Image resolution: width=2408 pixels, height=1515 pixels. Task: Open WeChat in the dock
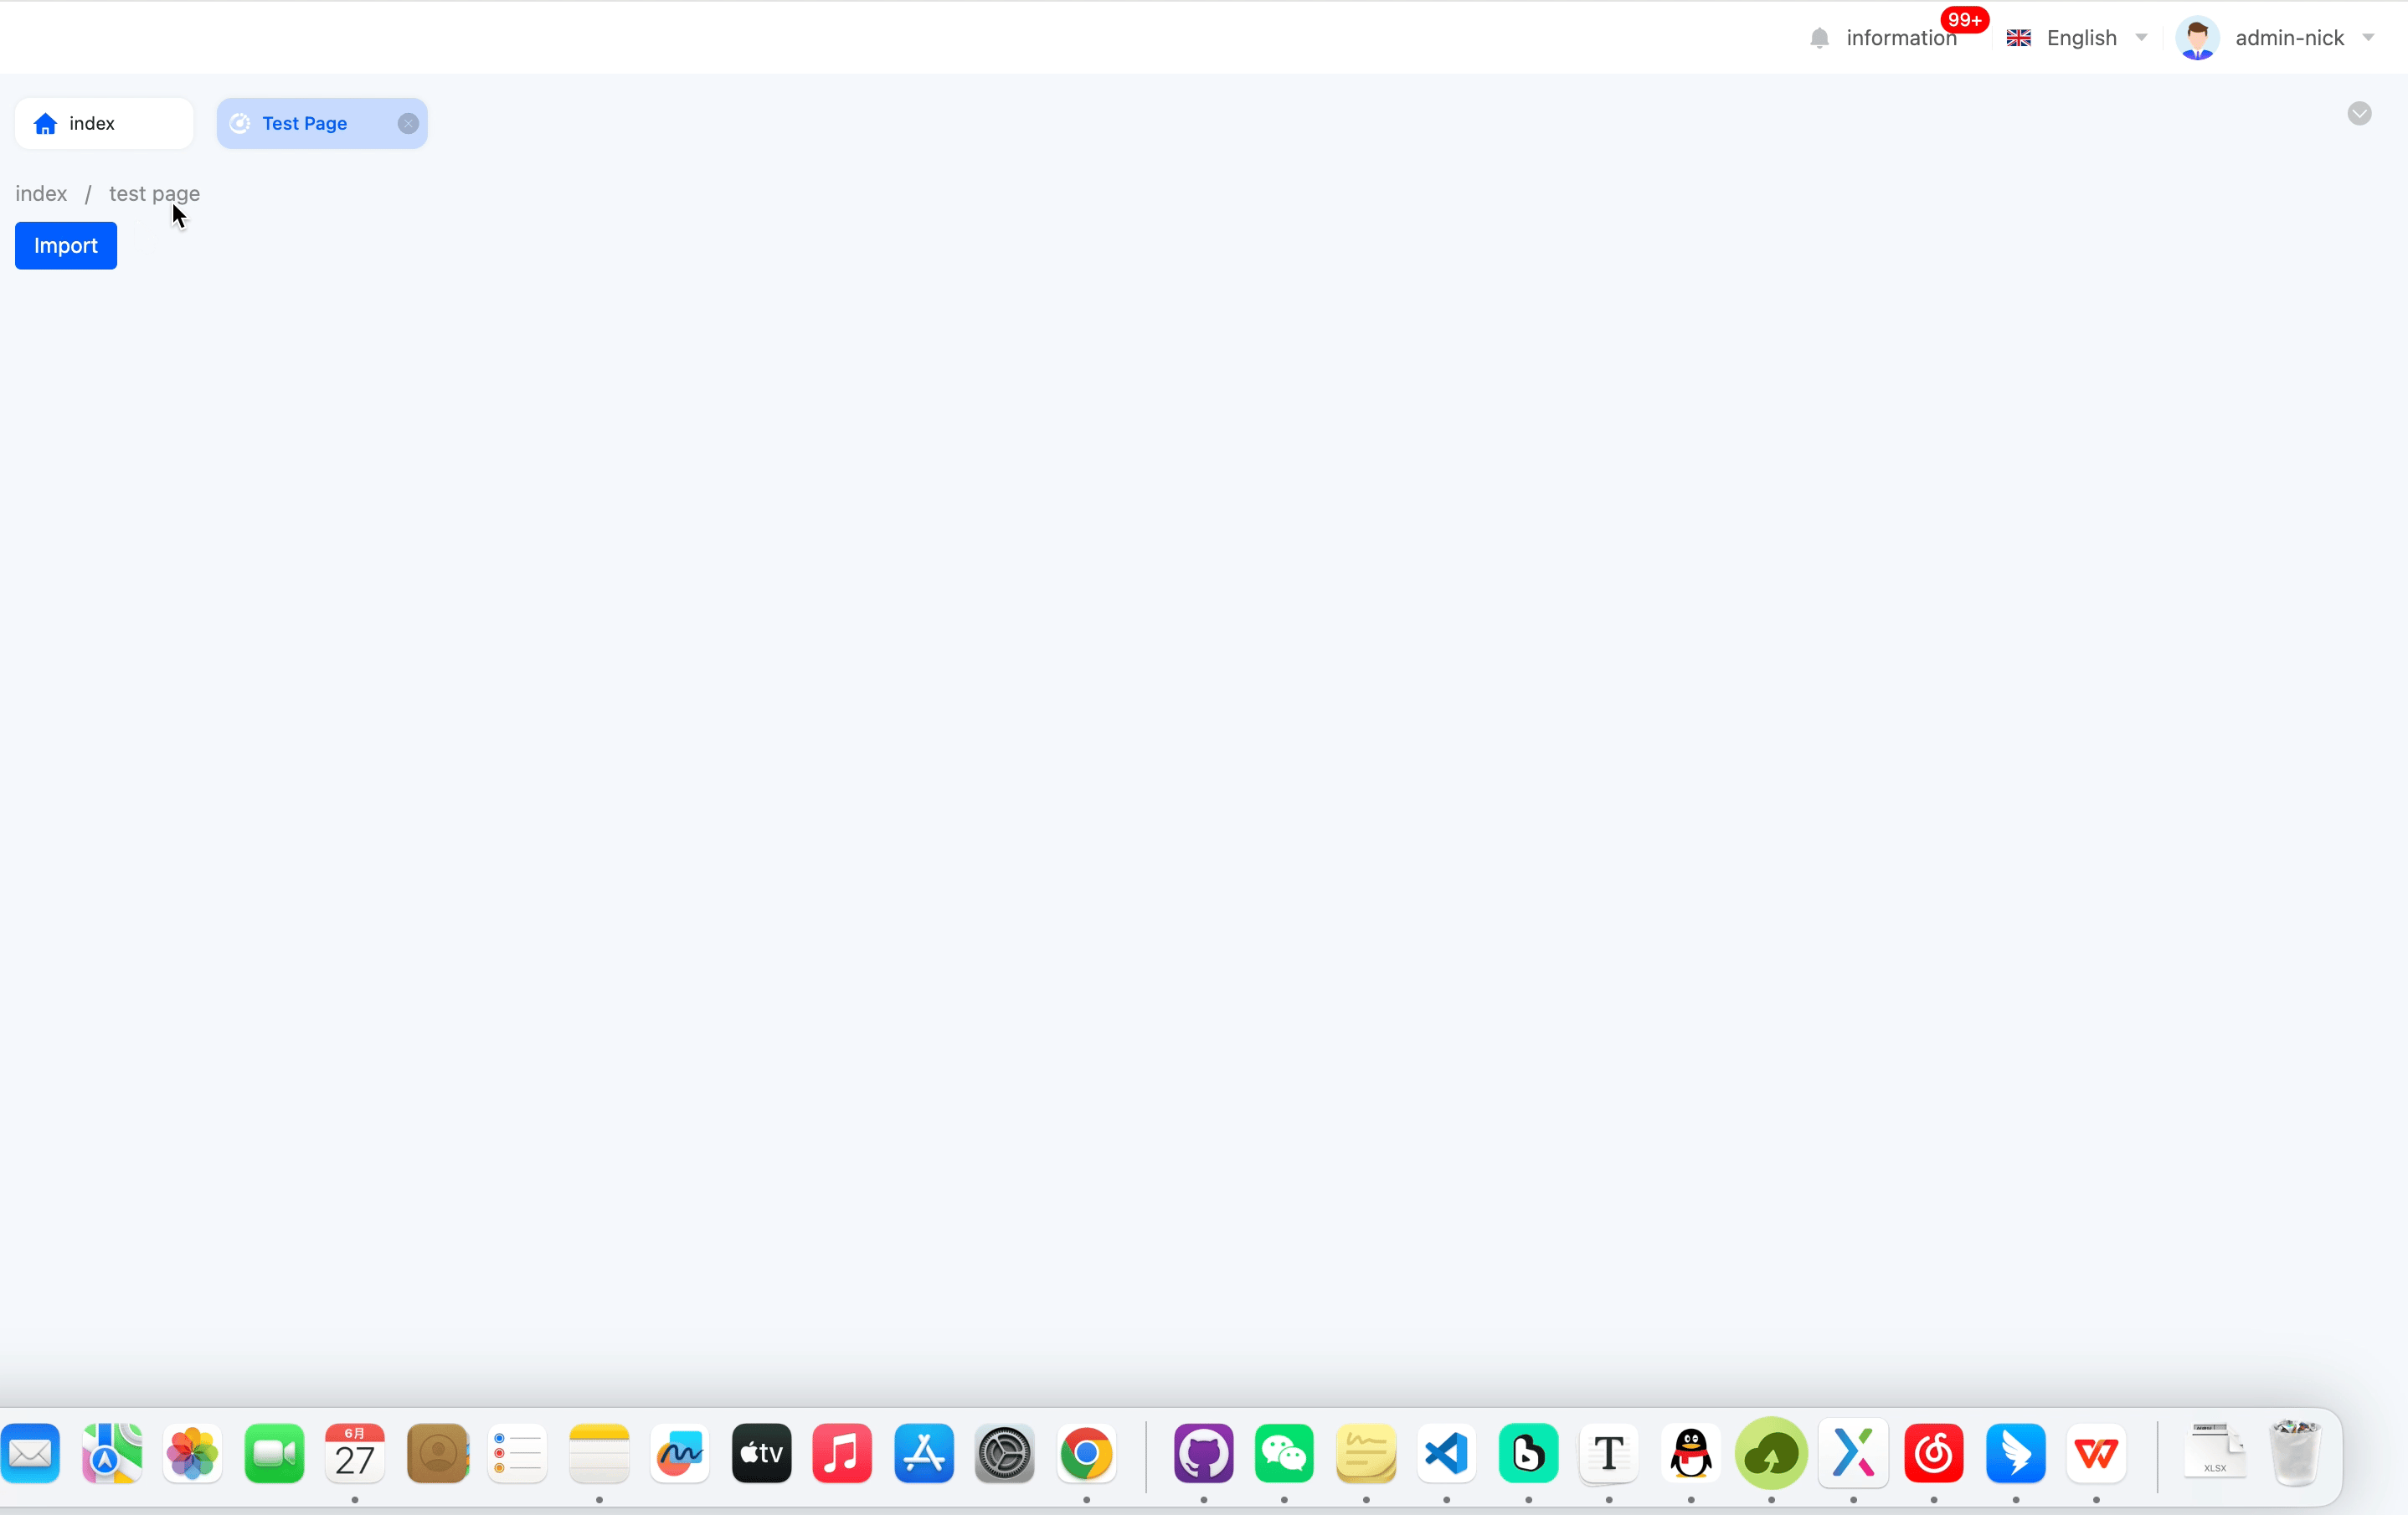pos(1284,1453)
